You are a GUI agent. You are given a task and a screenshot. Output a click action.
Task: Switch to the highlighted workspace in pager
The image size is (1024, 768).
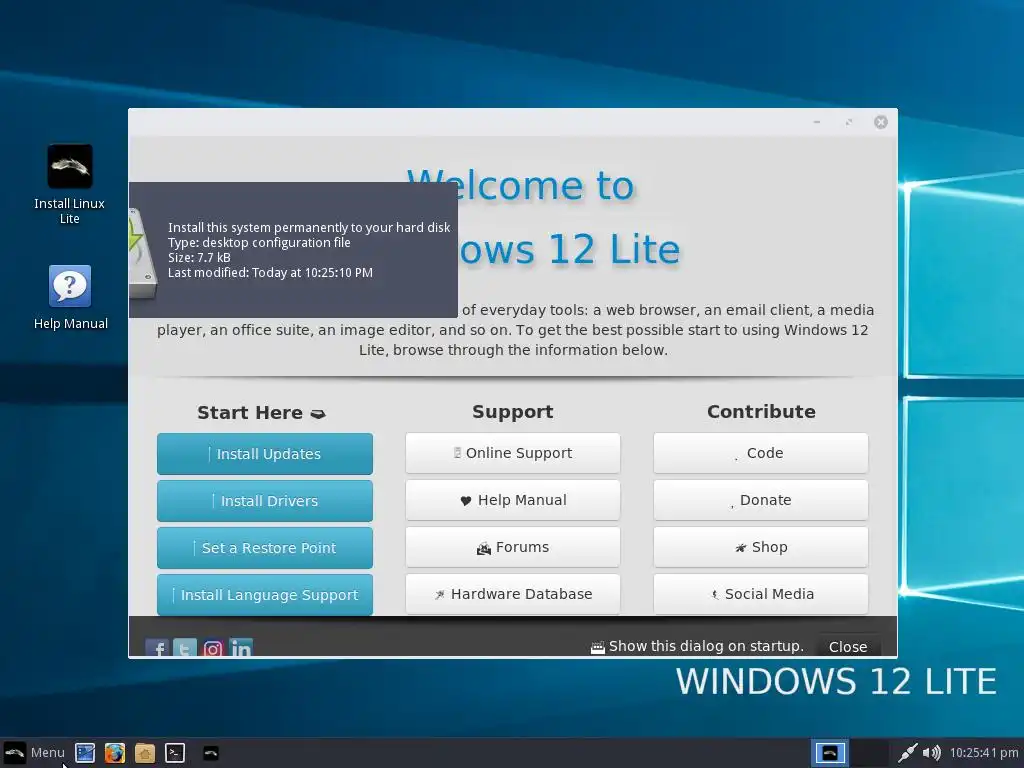click(x=830, y=753)
